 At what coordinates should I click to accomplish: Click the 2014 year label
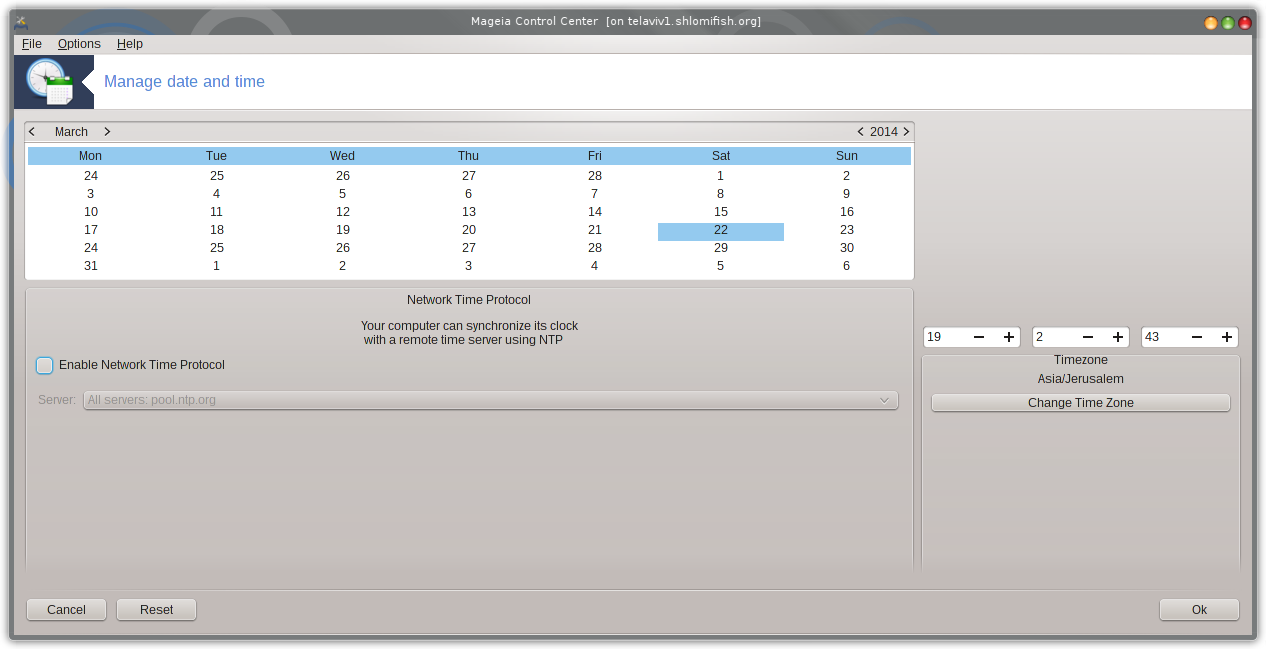[x=884, y=132]
